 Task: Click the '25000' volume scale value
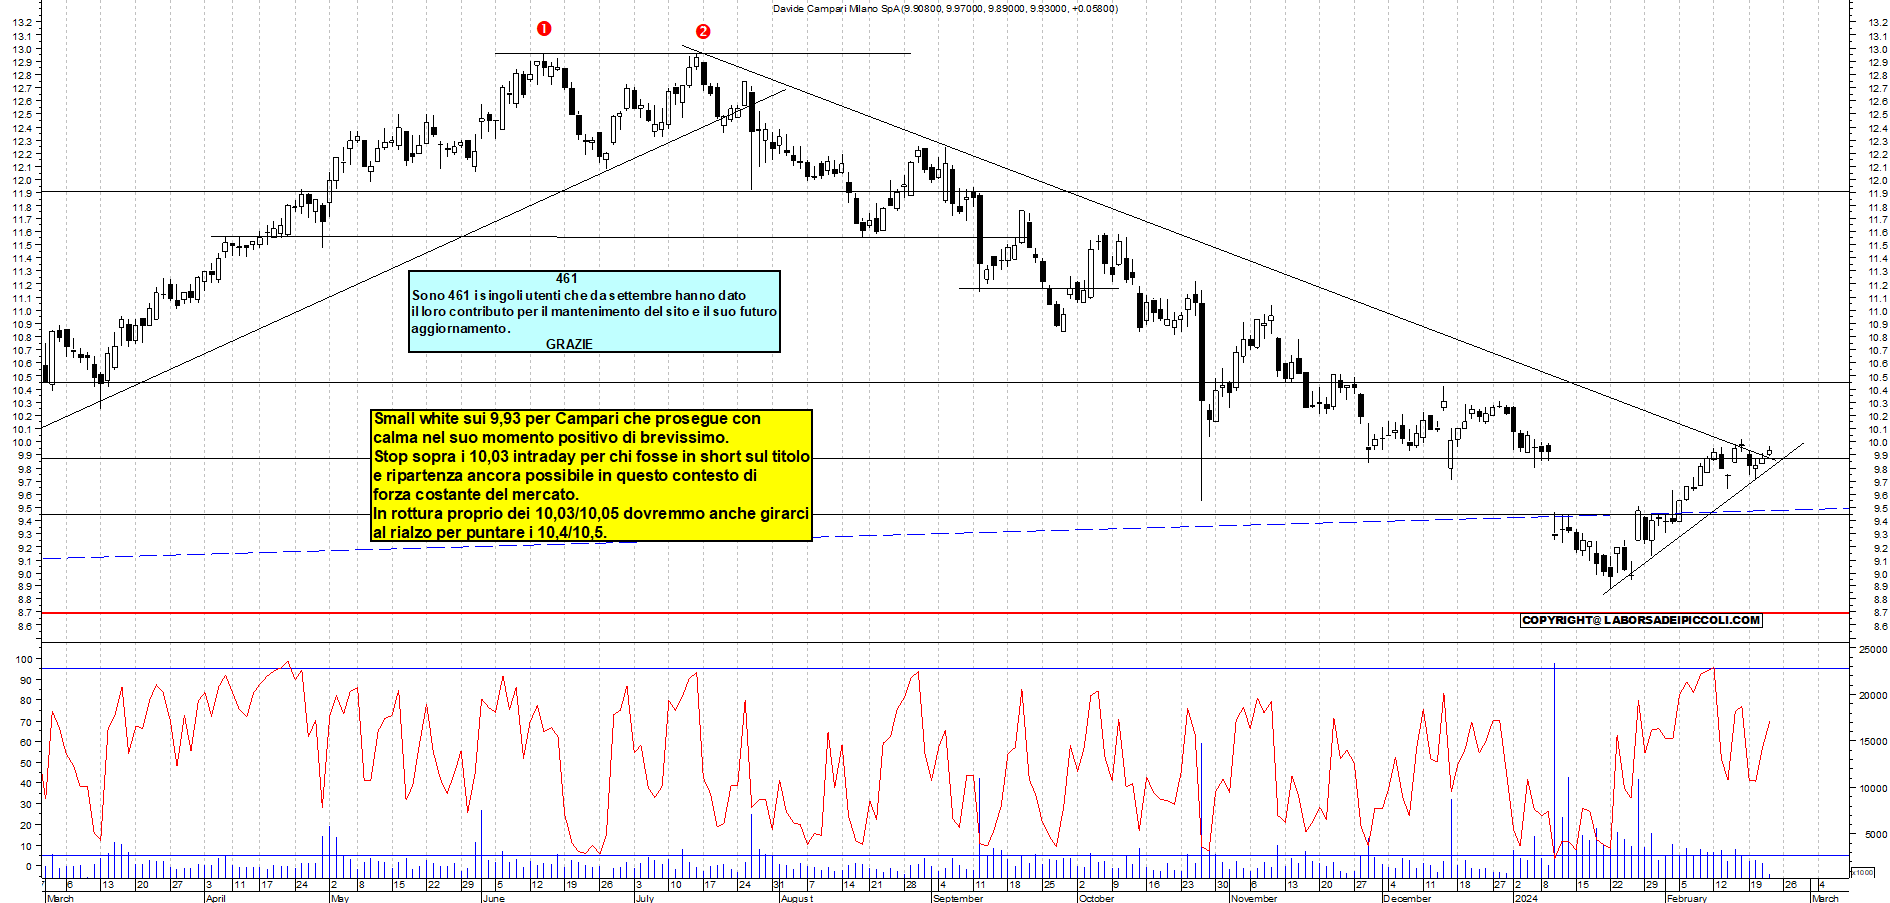(x=1872, y=649)
